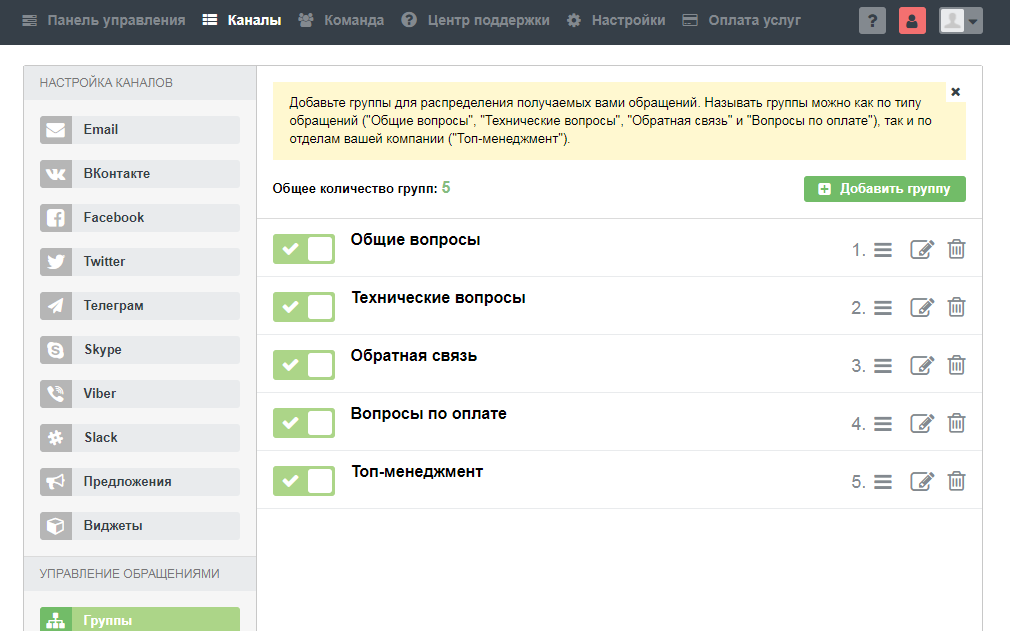
Task: Dismiss the yellow info banner
Action: coord(955,91)
